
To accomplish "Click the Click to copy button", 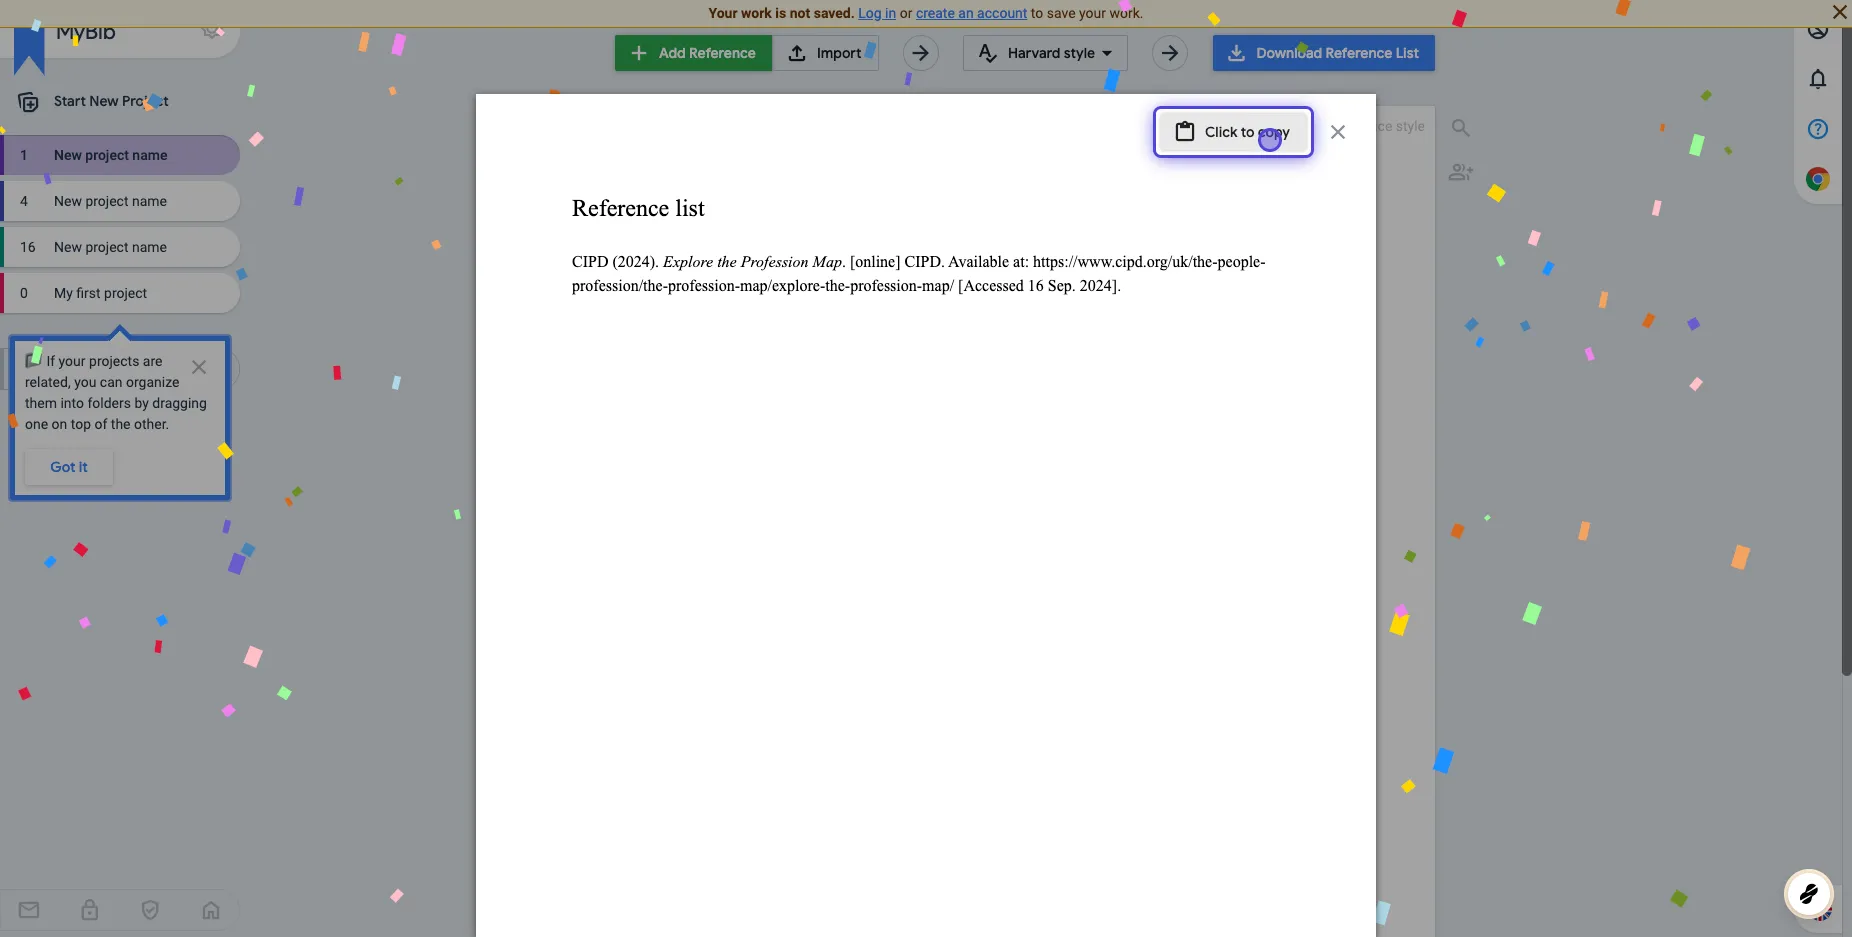I will [1232, 131].
